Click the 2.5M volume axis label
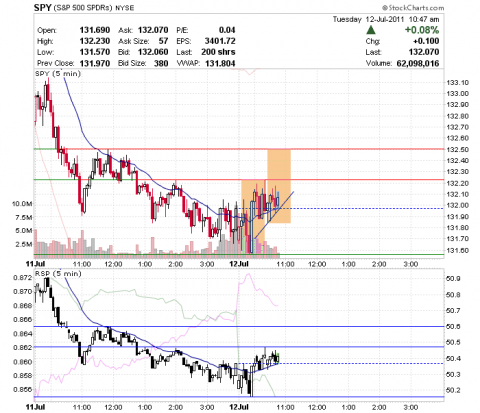Viewport: 480px width, 413px height. click(x=24, y=244)
